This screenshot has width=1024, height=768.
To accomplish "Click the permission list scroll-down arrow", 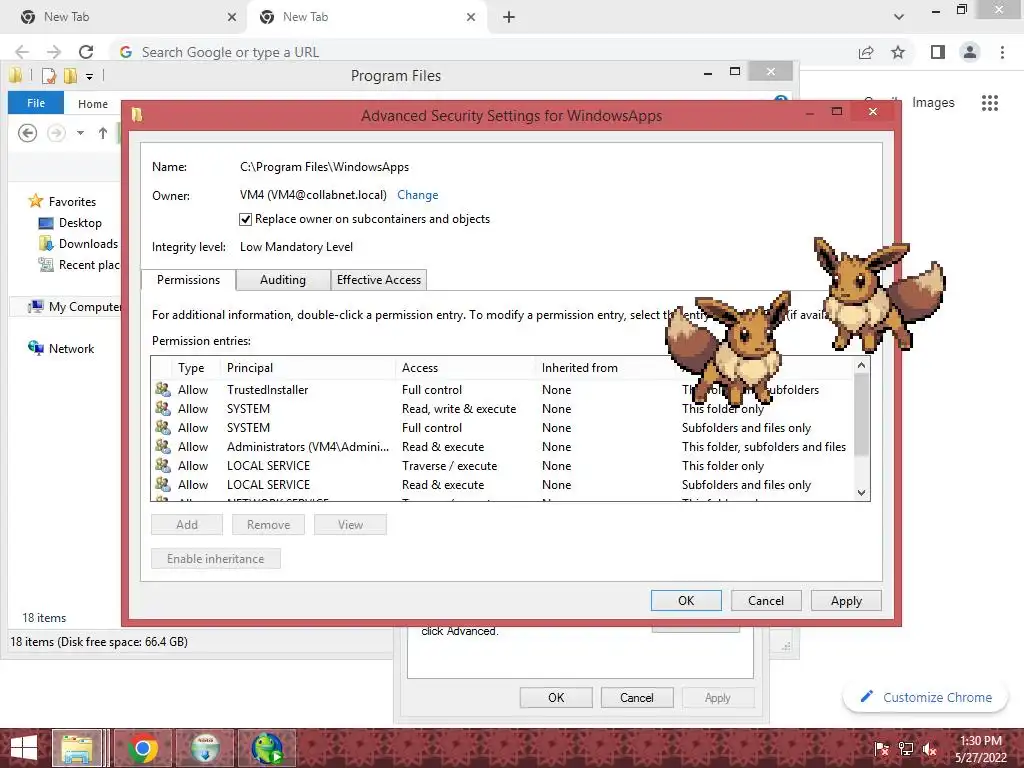I will pyautogui.click(x=861, y=493).
